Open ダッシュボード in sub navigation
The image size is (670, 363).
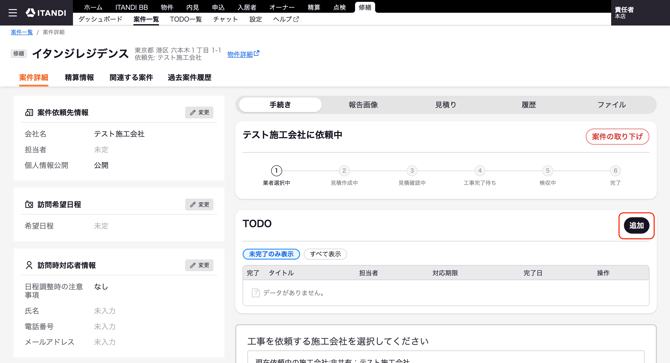(100, 19)
